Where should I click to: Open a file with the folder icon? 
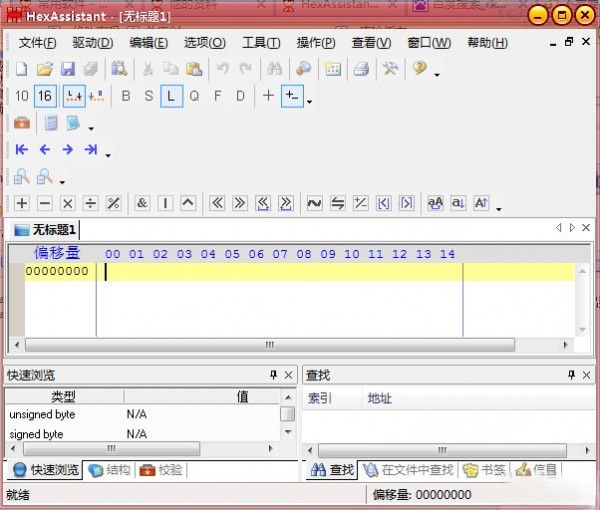(44, 69)
